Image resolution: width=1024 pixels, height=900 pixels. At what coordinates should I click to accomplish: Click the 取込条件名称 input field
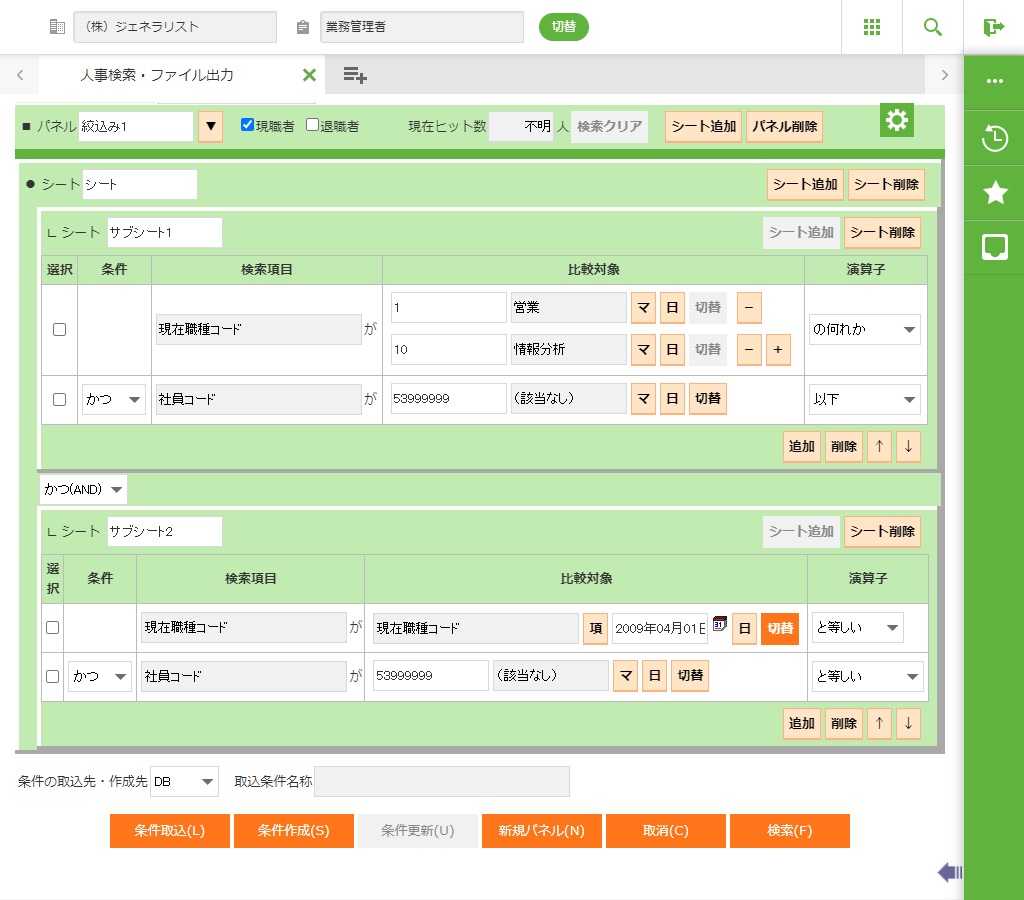[441, 782]
